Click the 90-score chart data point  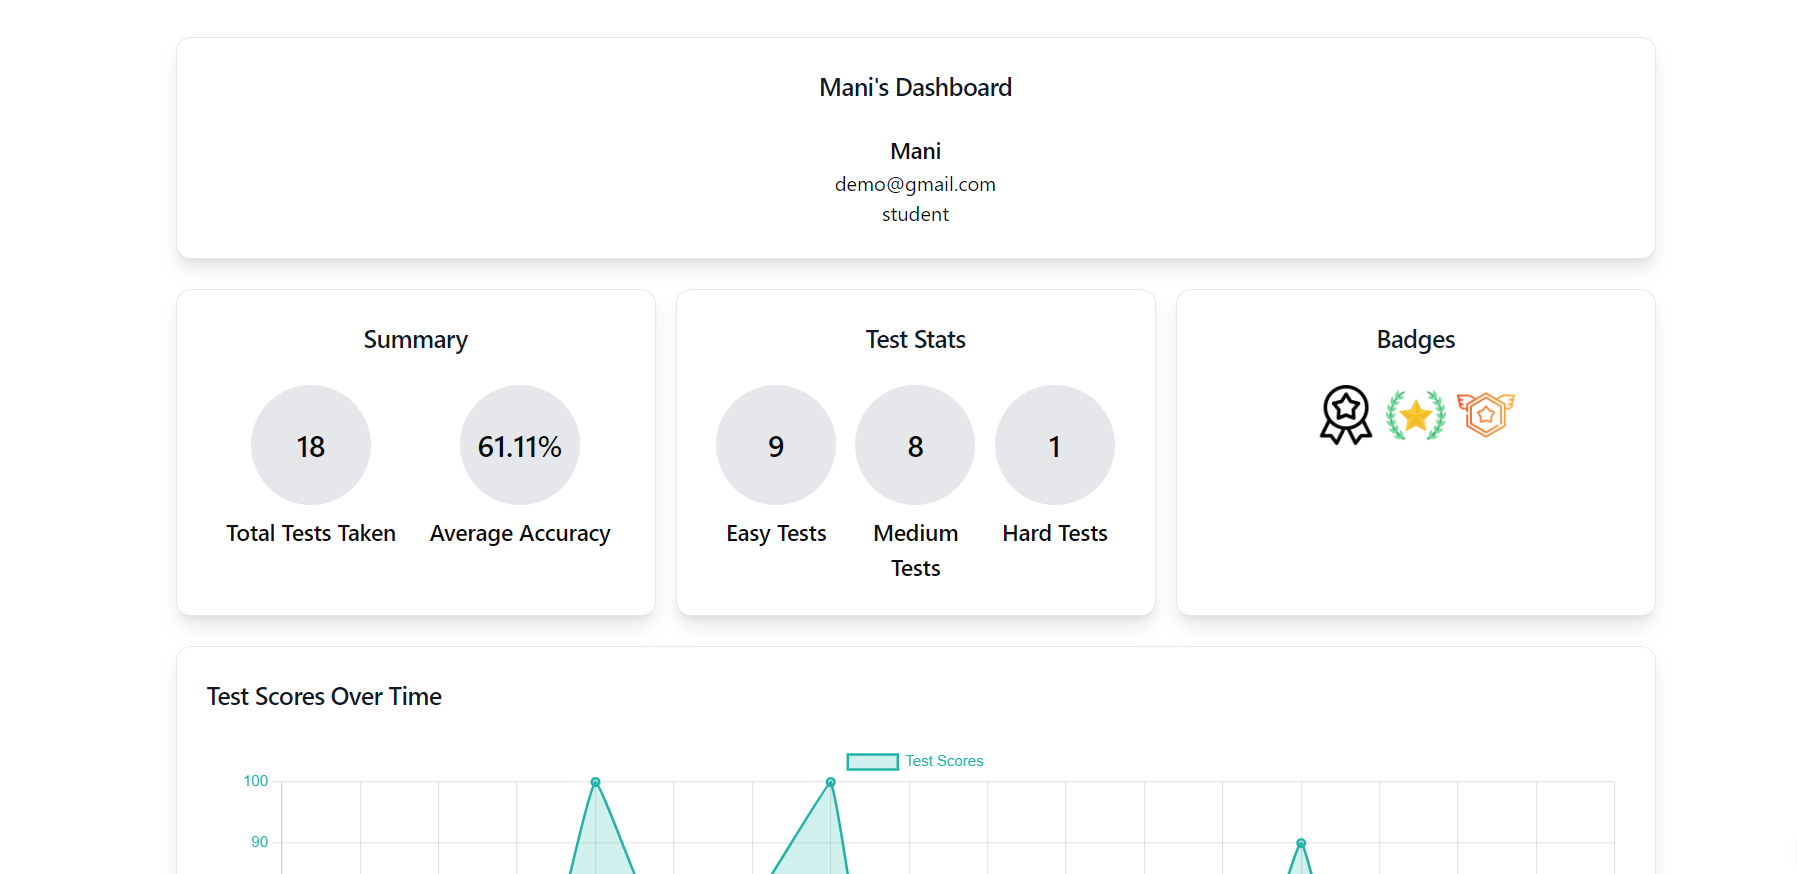tap(1301, 843)
